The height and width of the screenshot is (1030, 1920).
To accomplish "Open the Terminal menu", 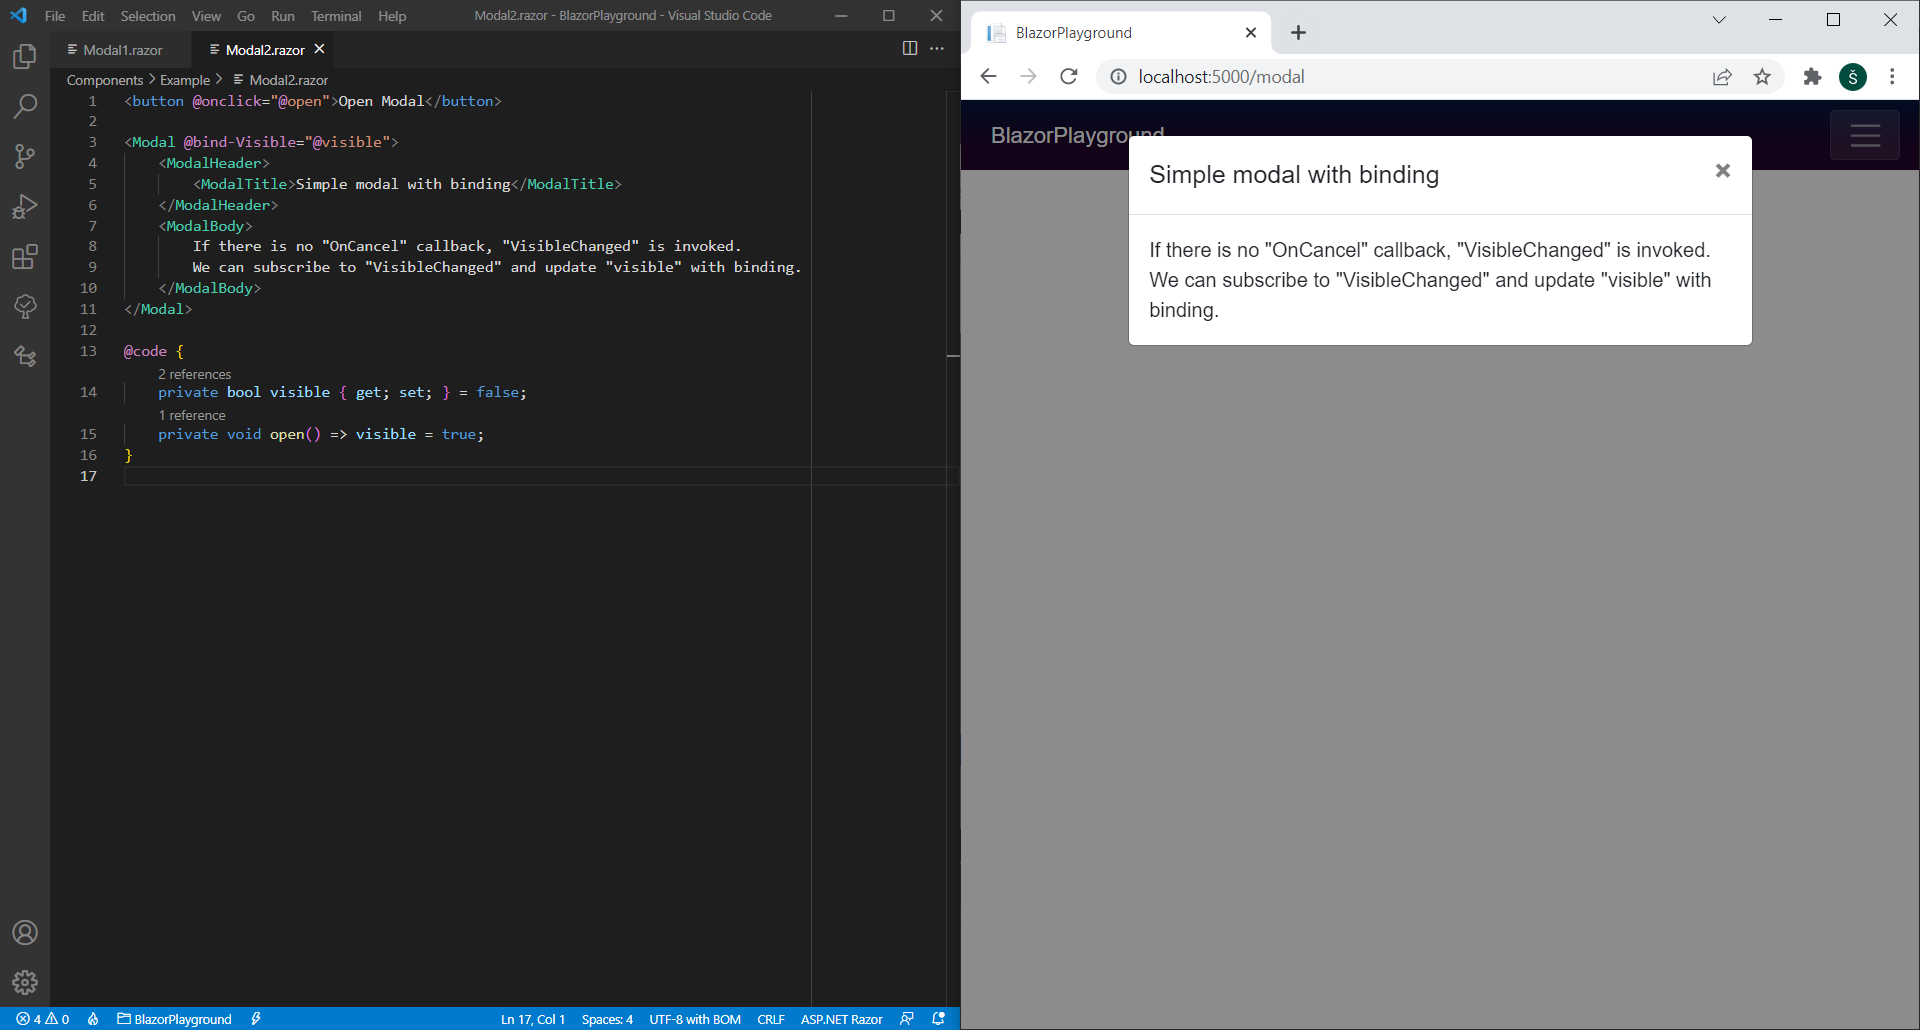I will (336, 16).
